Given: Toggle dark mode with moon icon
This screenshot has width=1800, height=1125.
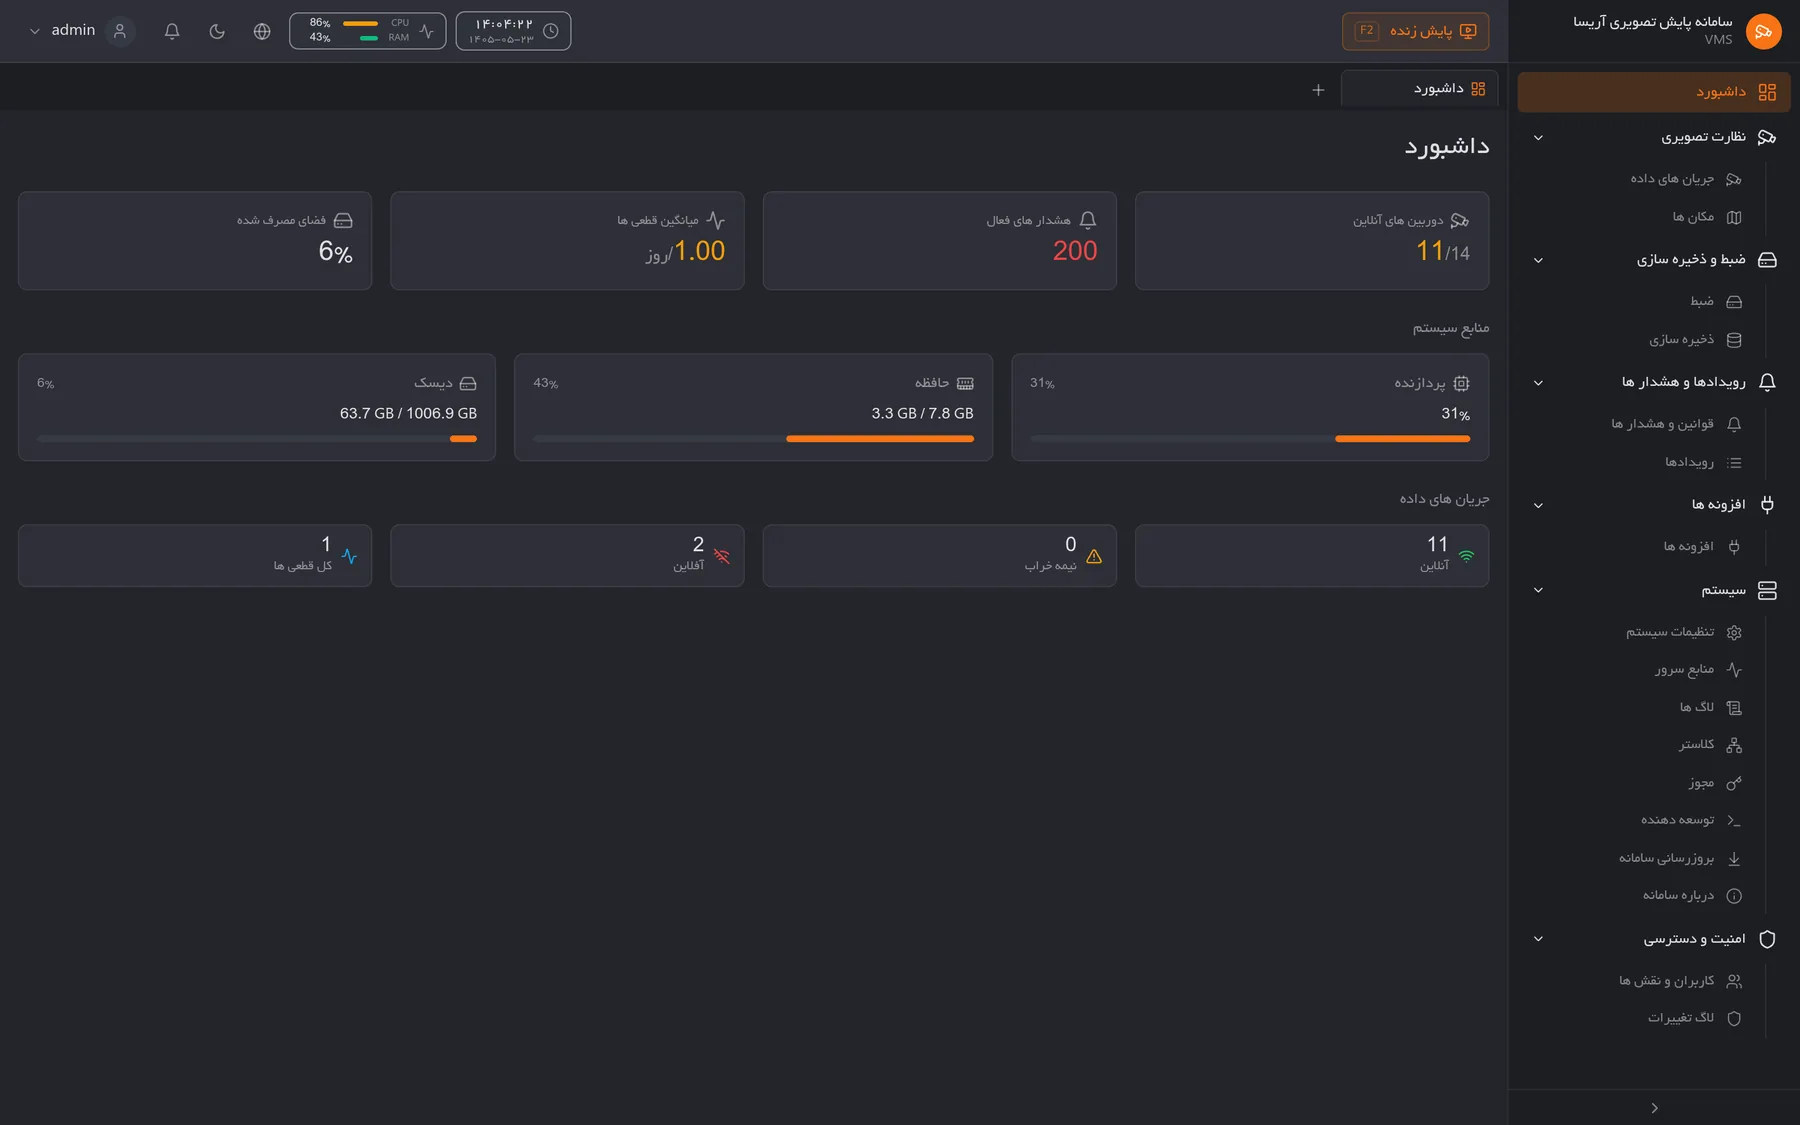Looking at the screenshot, I should [x=217, y=31].
